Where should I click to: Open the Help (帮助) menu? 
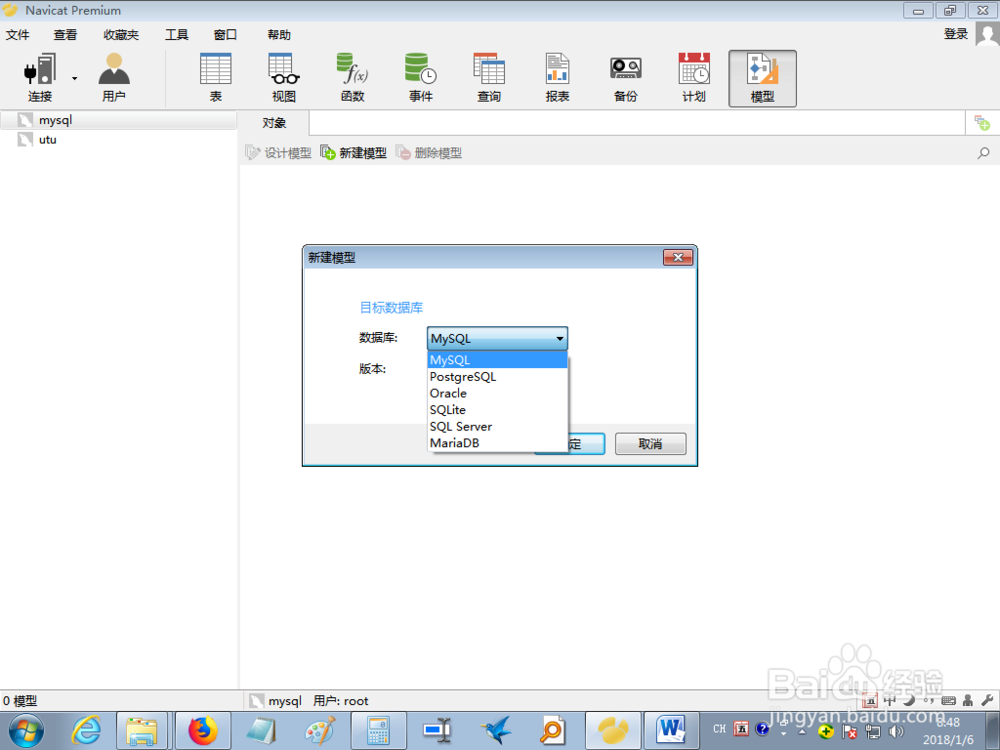point(279,34)
